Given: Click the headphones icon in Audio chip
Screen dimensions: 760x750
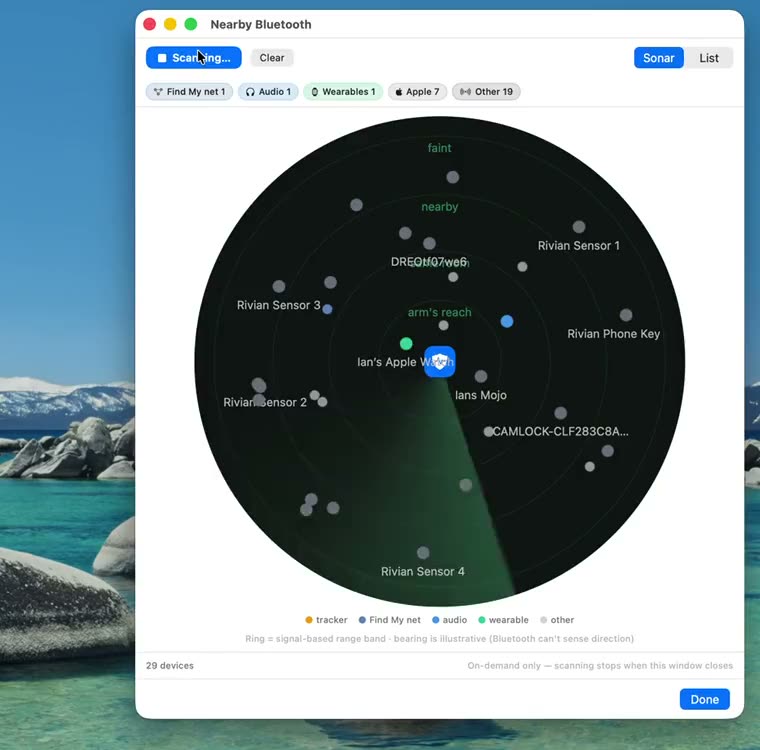Looking at the screenshot, I should [x=250, y=92].
